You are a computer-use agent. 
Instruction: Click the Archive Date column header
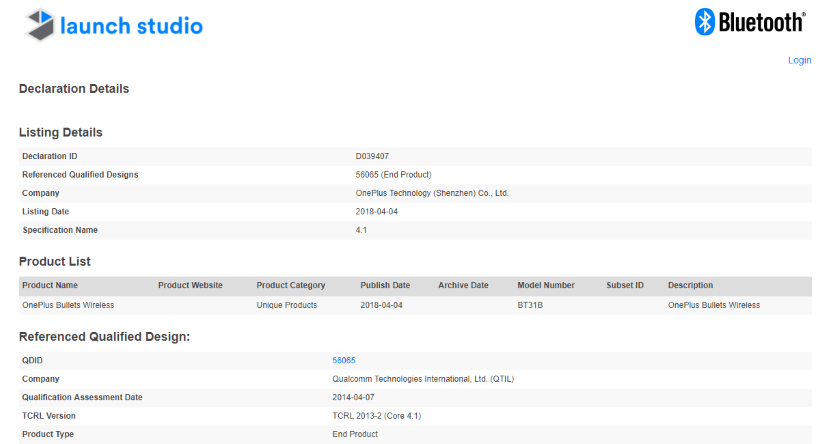(463, 286)
